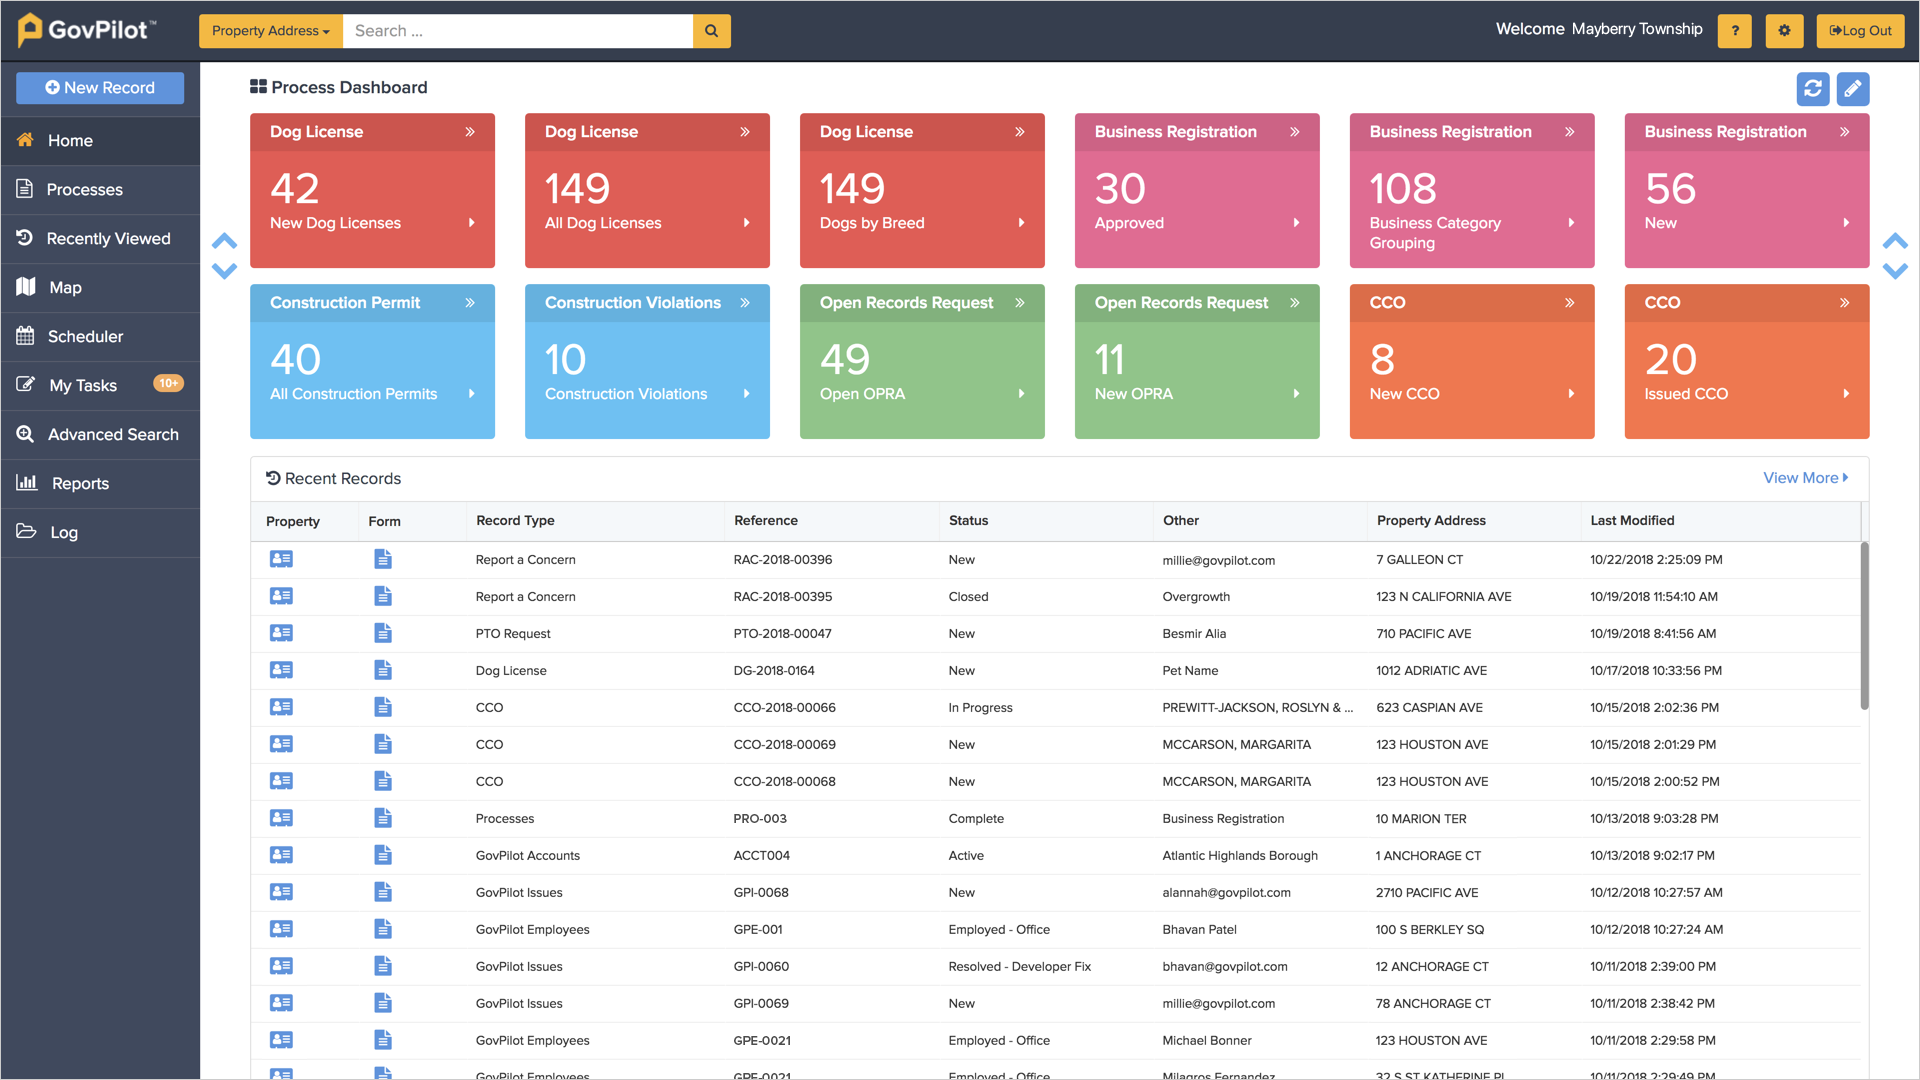Expand the New Dog Licenses tile header arrows
This screenshot has width=1920, height=1080.
[470, 132]
